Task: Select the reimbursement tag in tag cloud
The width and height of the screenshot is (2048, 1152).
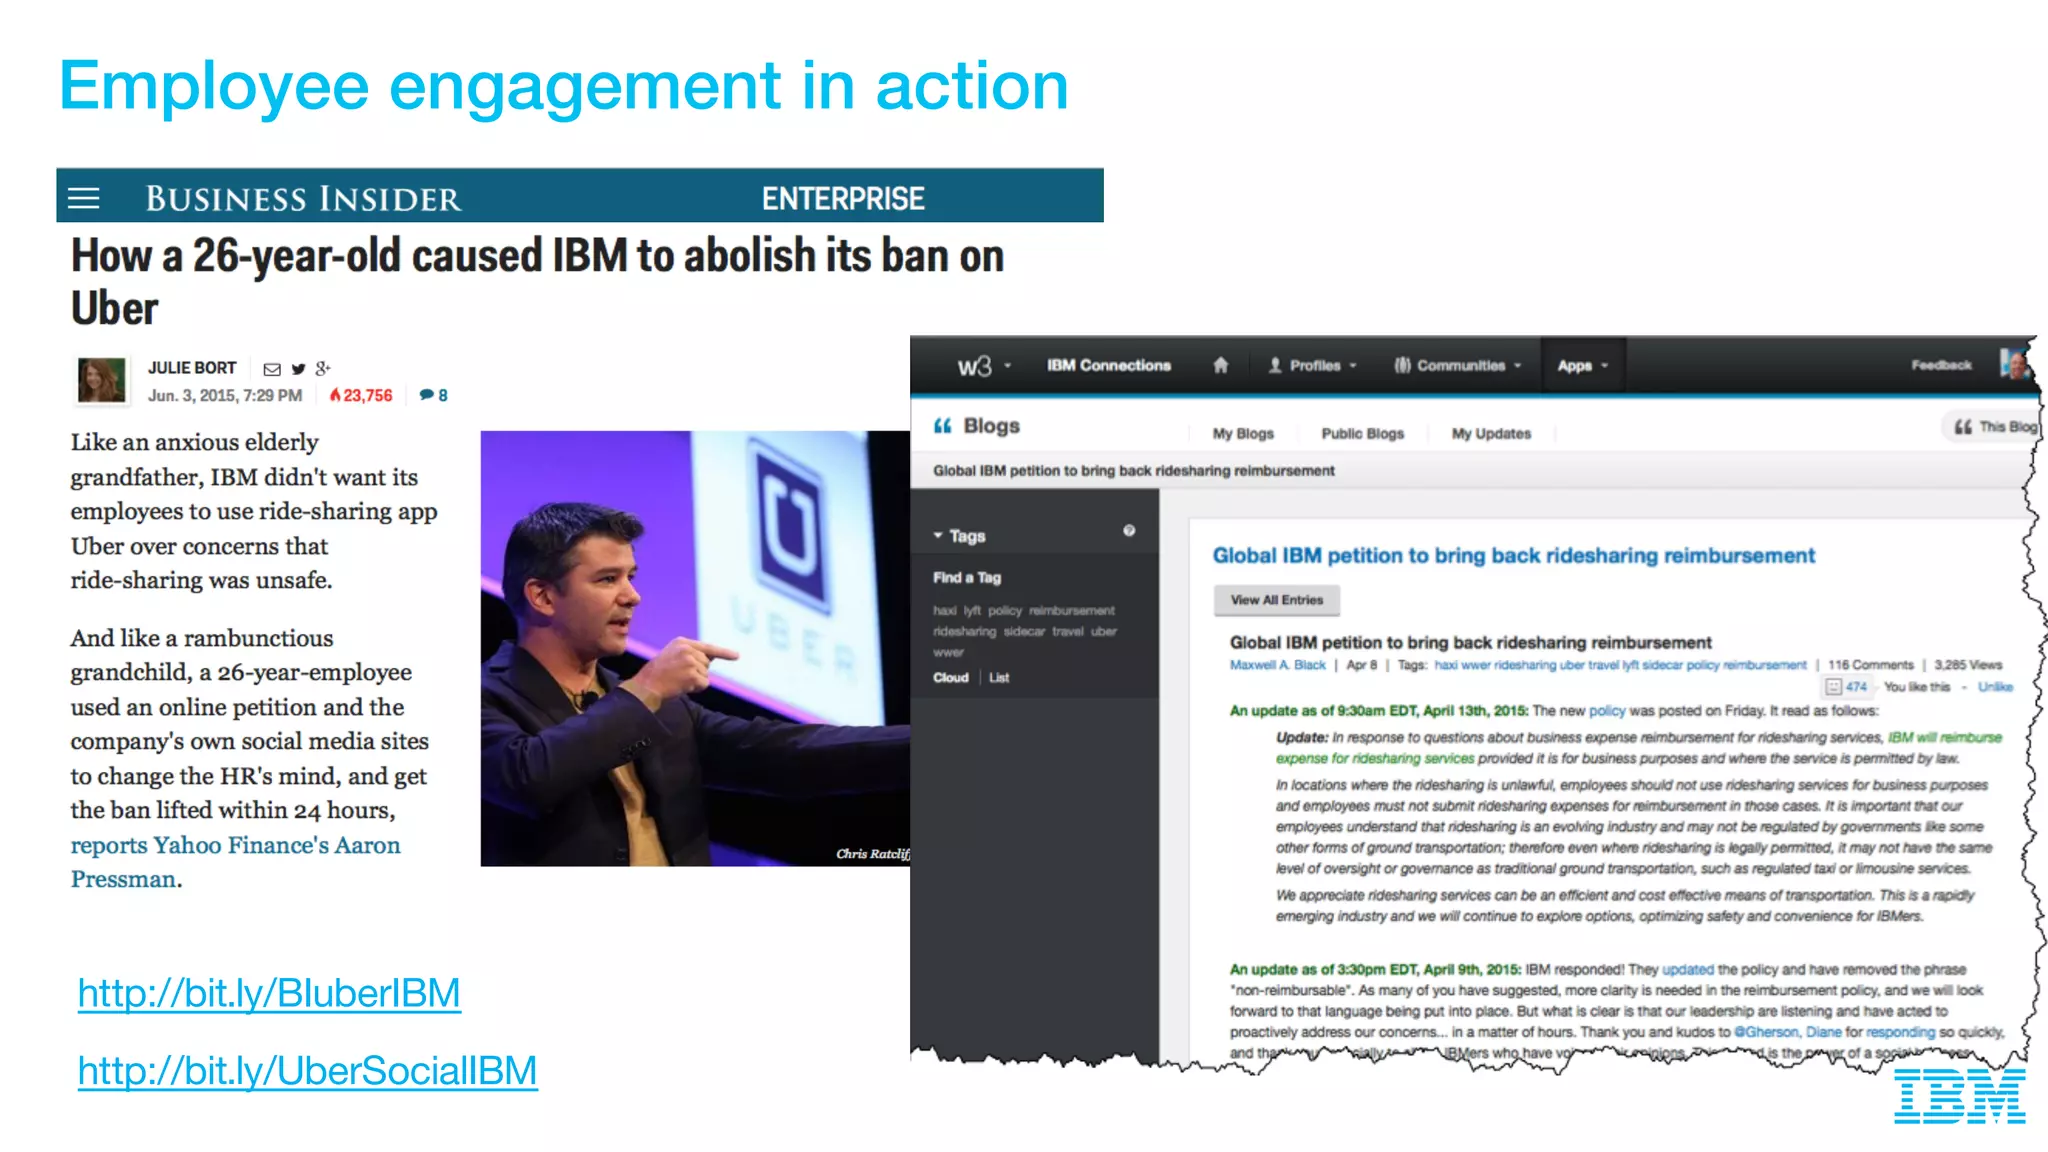Action: tap(1071, 611)
